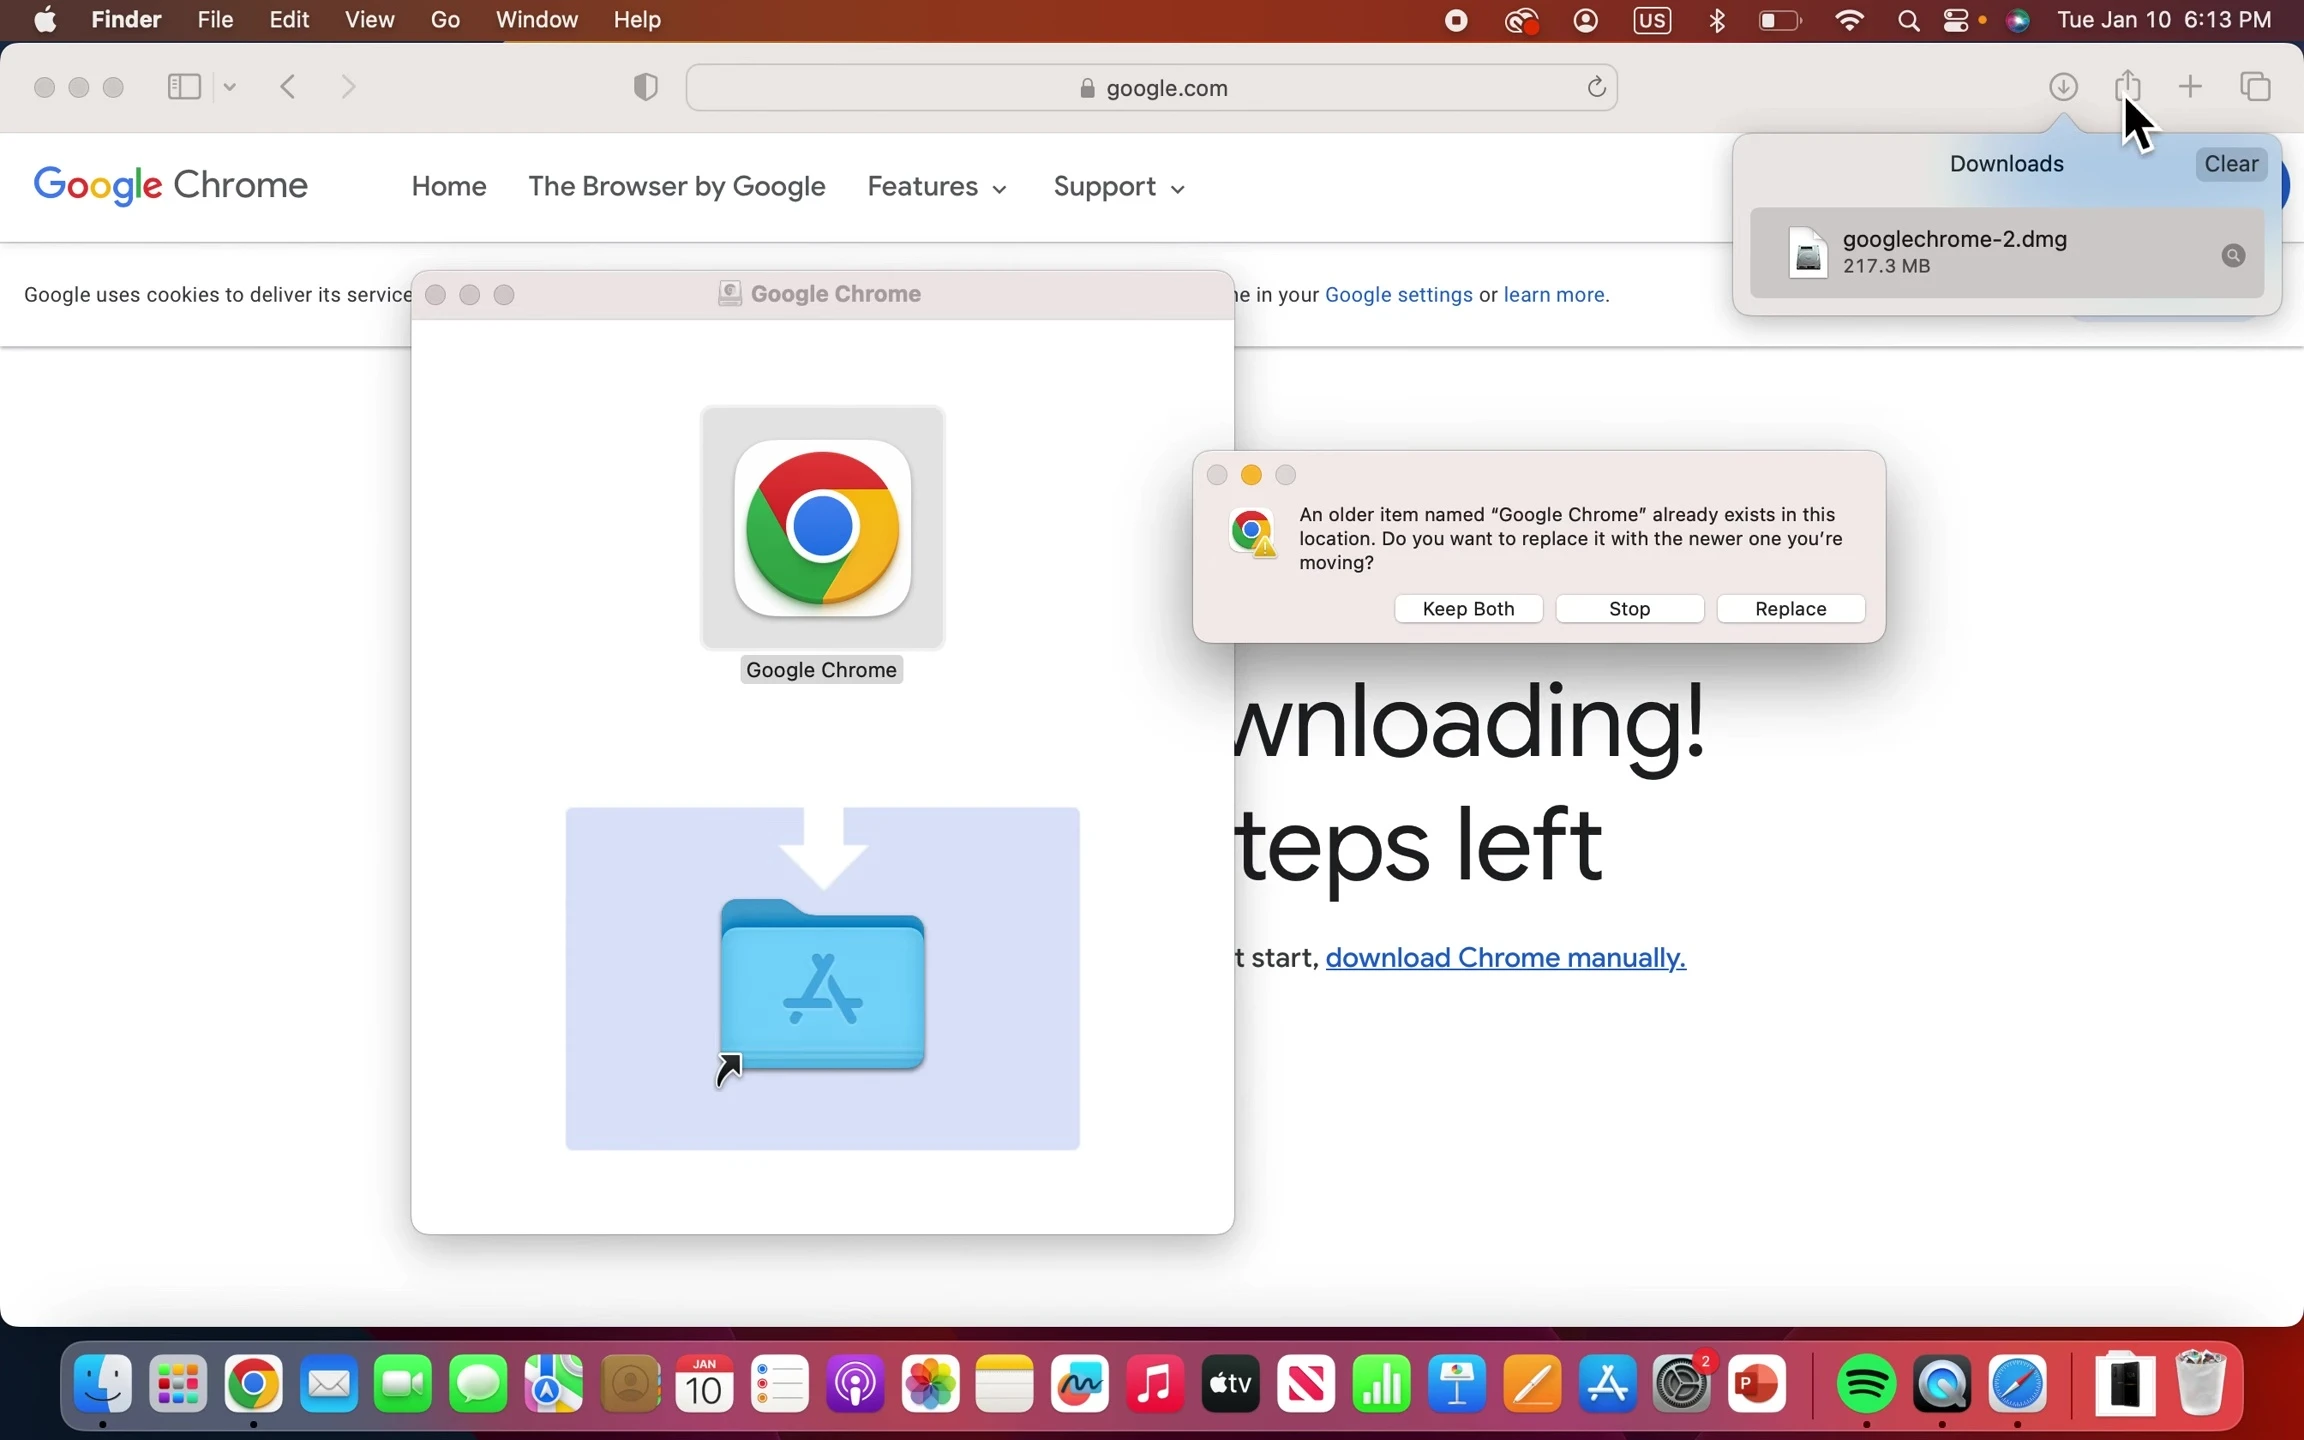Expand the Features dropdown
This screenshot has height=1440, width=2304.
pos(937,187)
